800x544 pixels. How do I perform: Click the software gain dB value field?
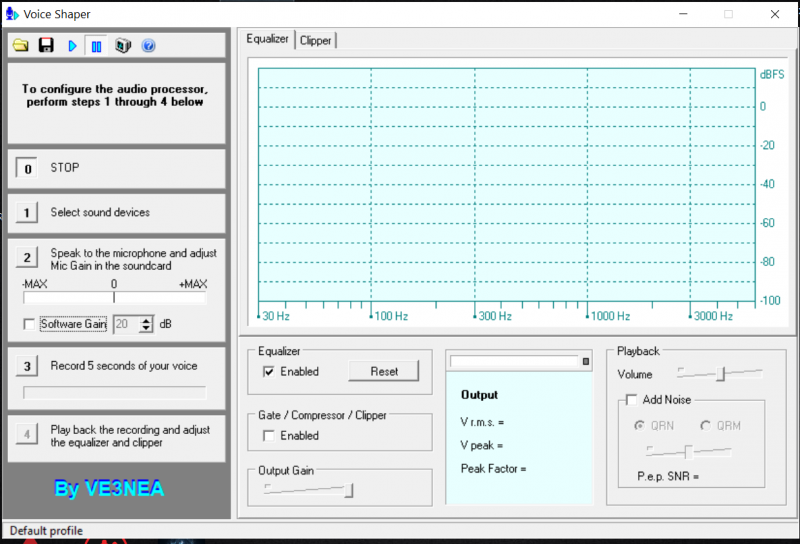point(126,324)
